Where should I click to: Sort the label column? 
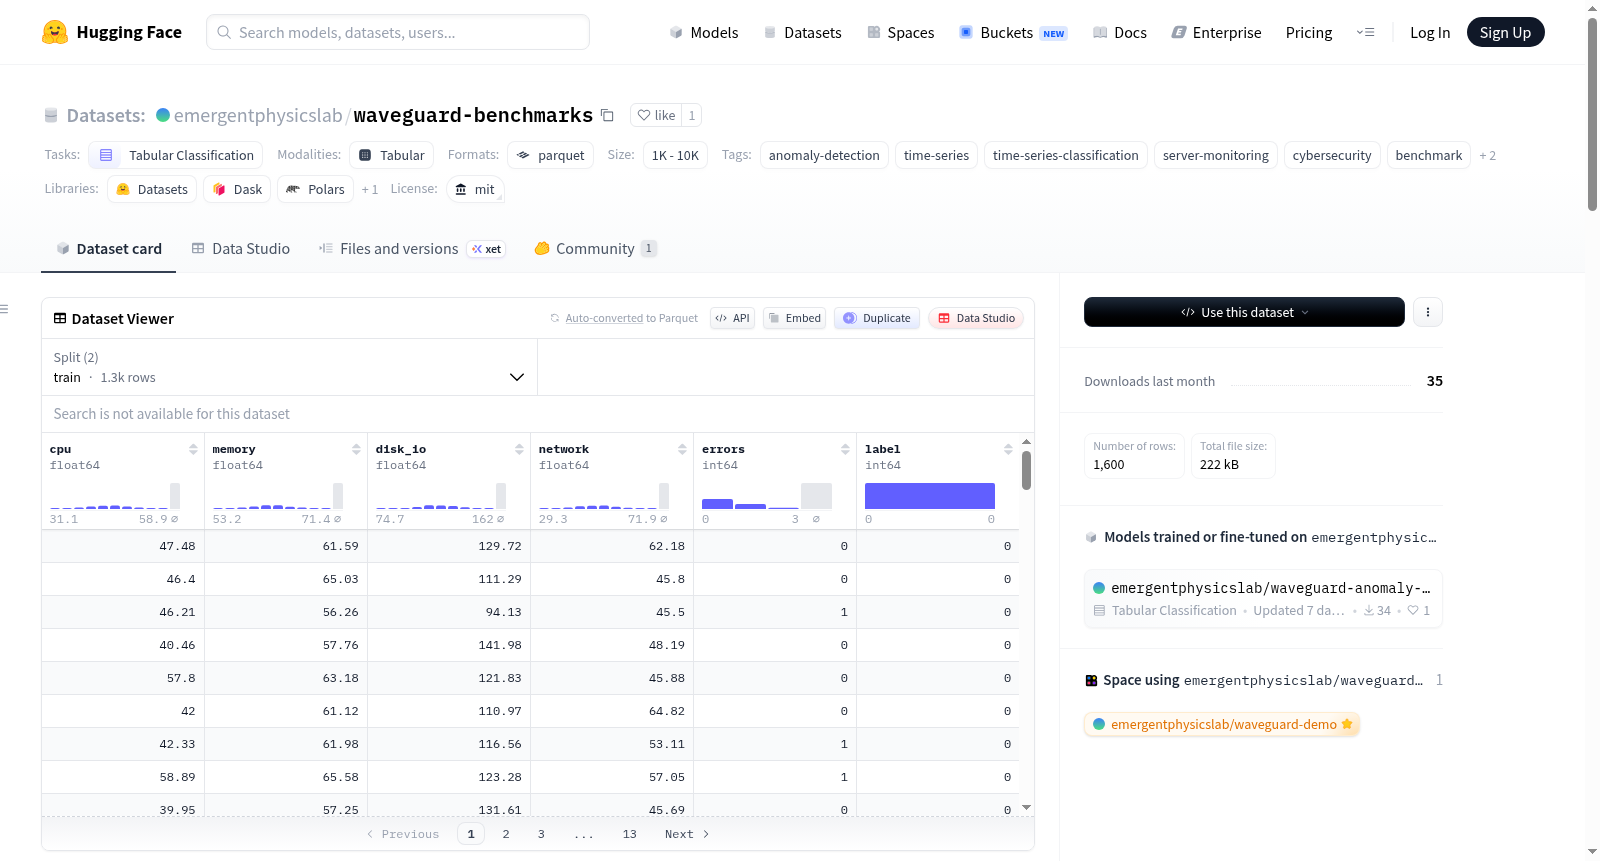coord(1008,450)
